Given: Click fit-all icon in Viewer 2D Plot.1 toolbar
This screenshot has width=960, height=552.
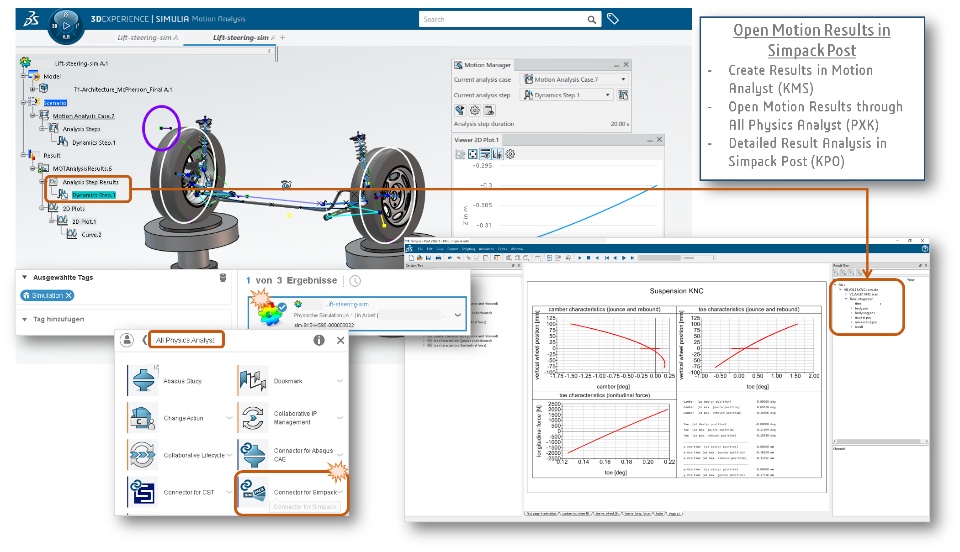Looking at the screenshot, I should click(472, 154).
